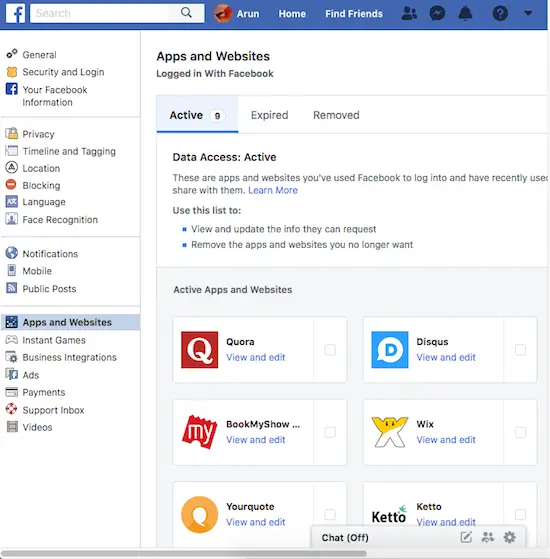Click the search magnifier icon
Viewport: 550px width, 559px height.
(186, 13)
